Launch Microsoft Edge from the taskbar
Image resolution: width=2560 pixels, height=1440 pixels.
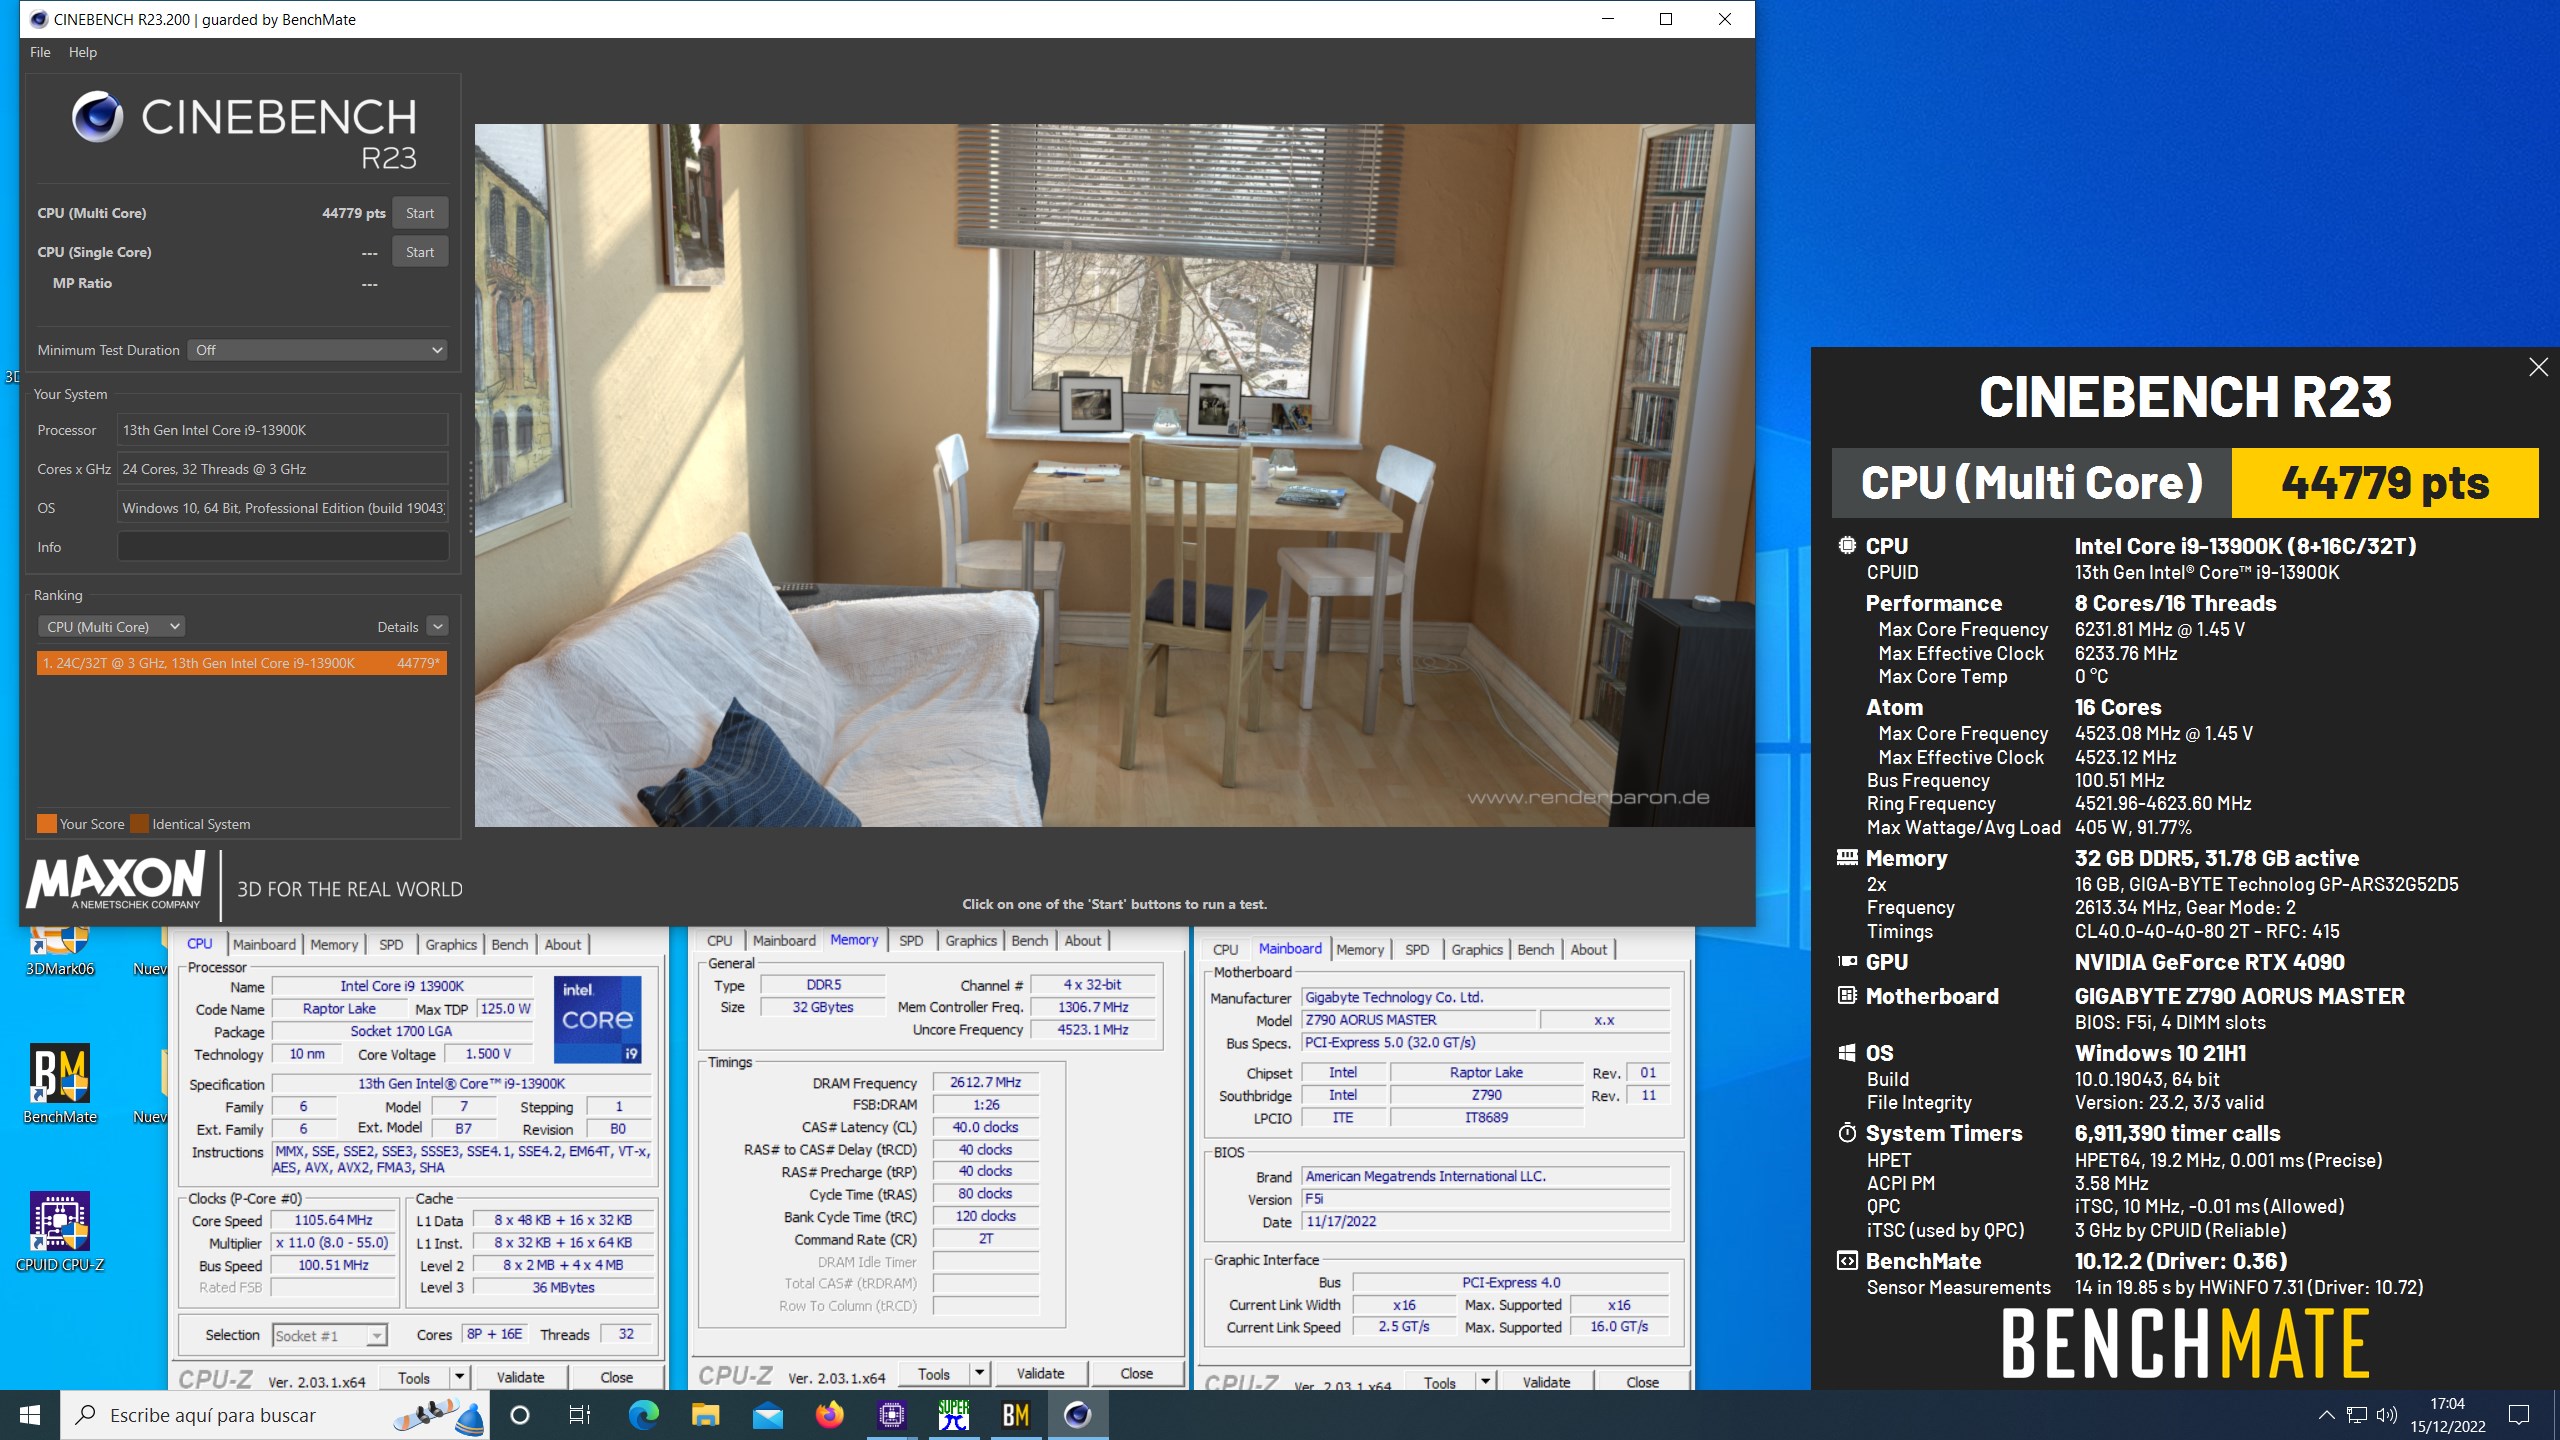point(643,1415)
